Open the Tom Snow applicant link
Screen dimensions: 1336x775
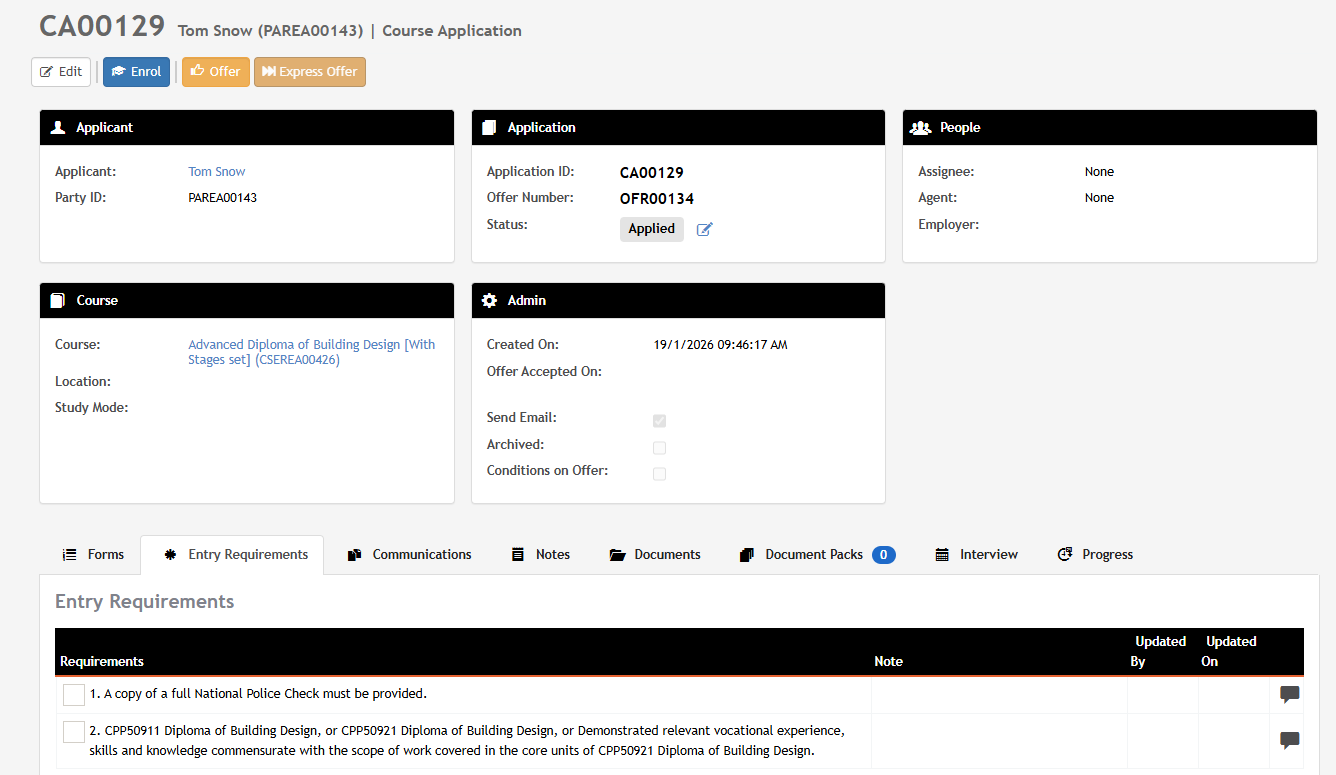click(217, 172)
